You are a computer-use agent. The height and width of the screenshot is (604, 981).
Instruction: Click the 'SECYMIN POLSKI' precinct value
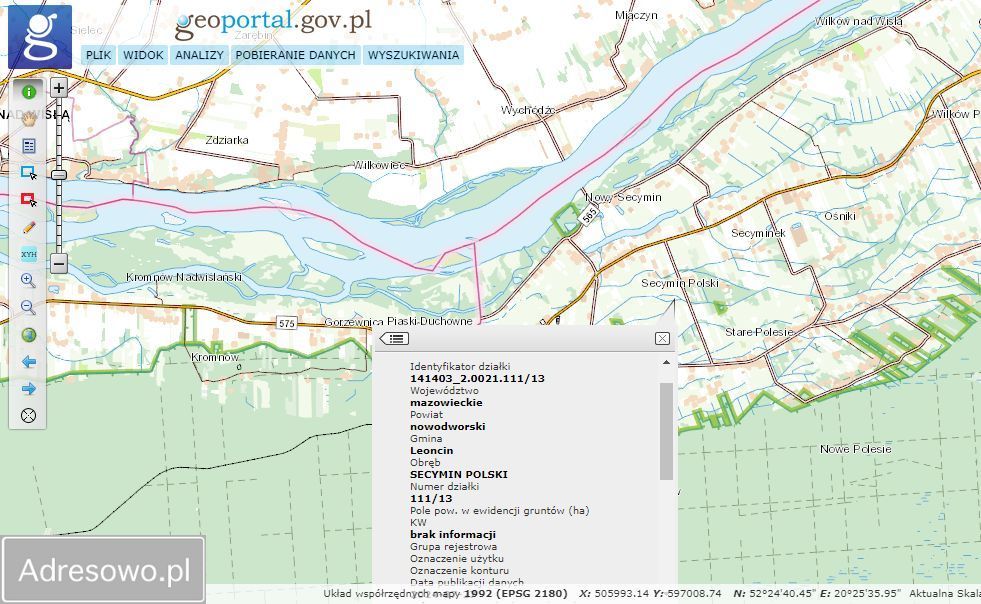[x=459, y=474]
